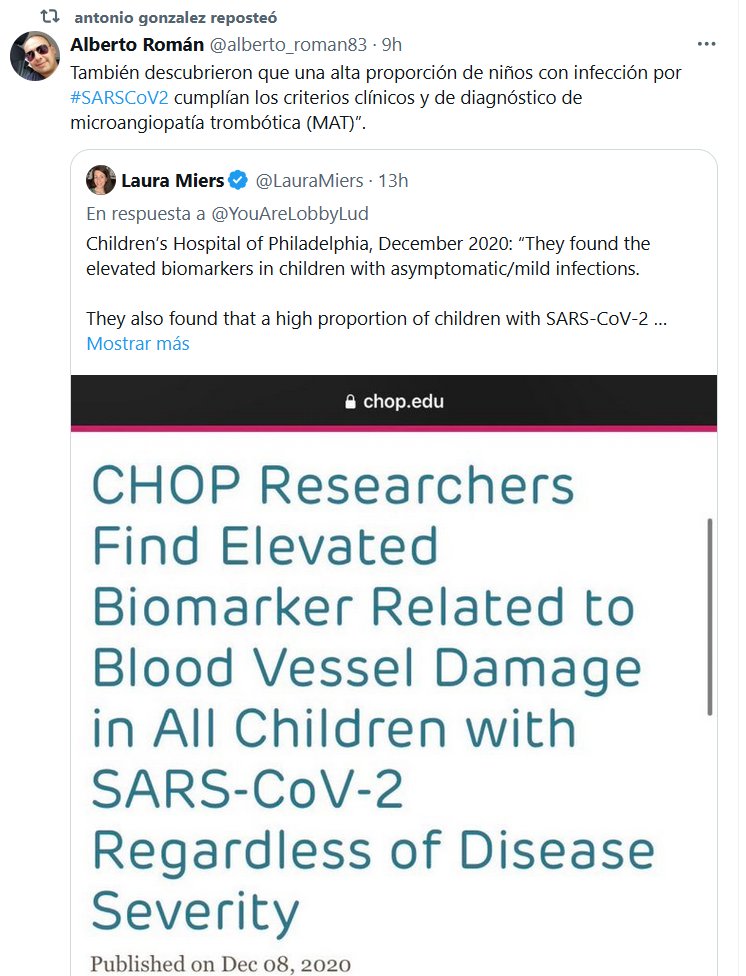Click "antonio gonzalez reposteó" label
Screen dimensions: 746x976
point(177,18)
